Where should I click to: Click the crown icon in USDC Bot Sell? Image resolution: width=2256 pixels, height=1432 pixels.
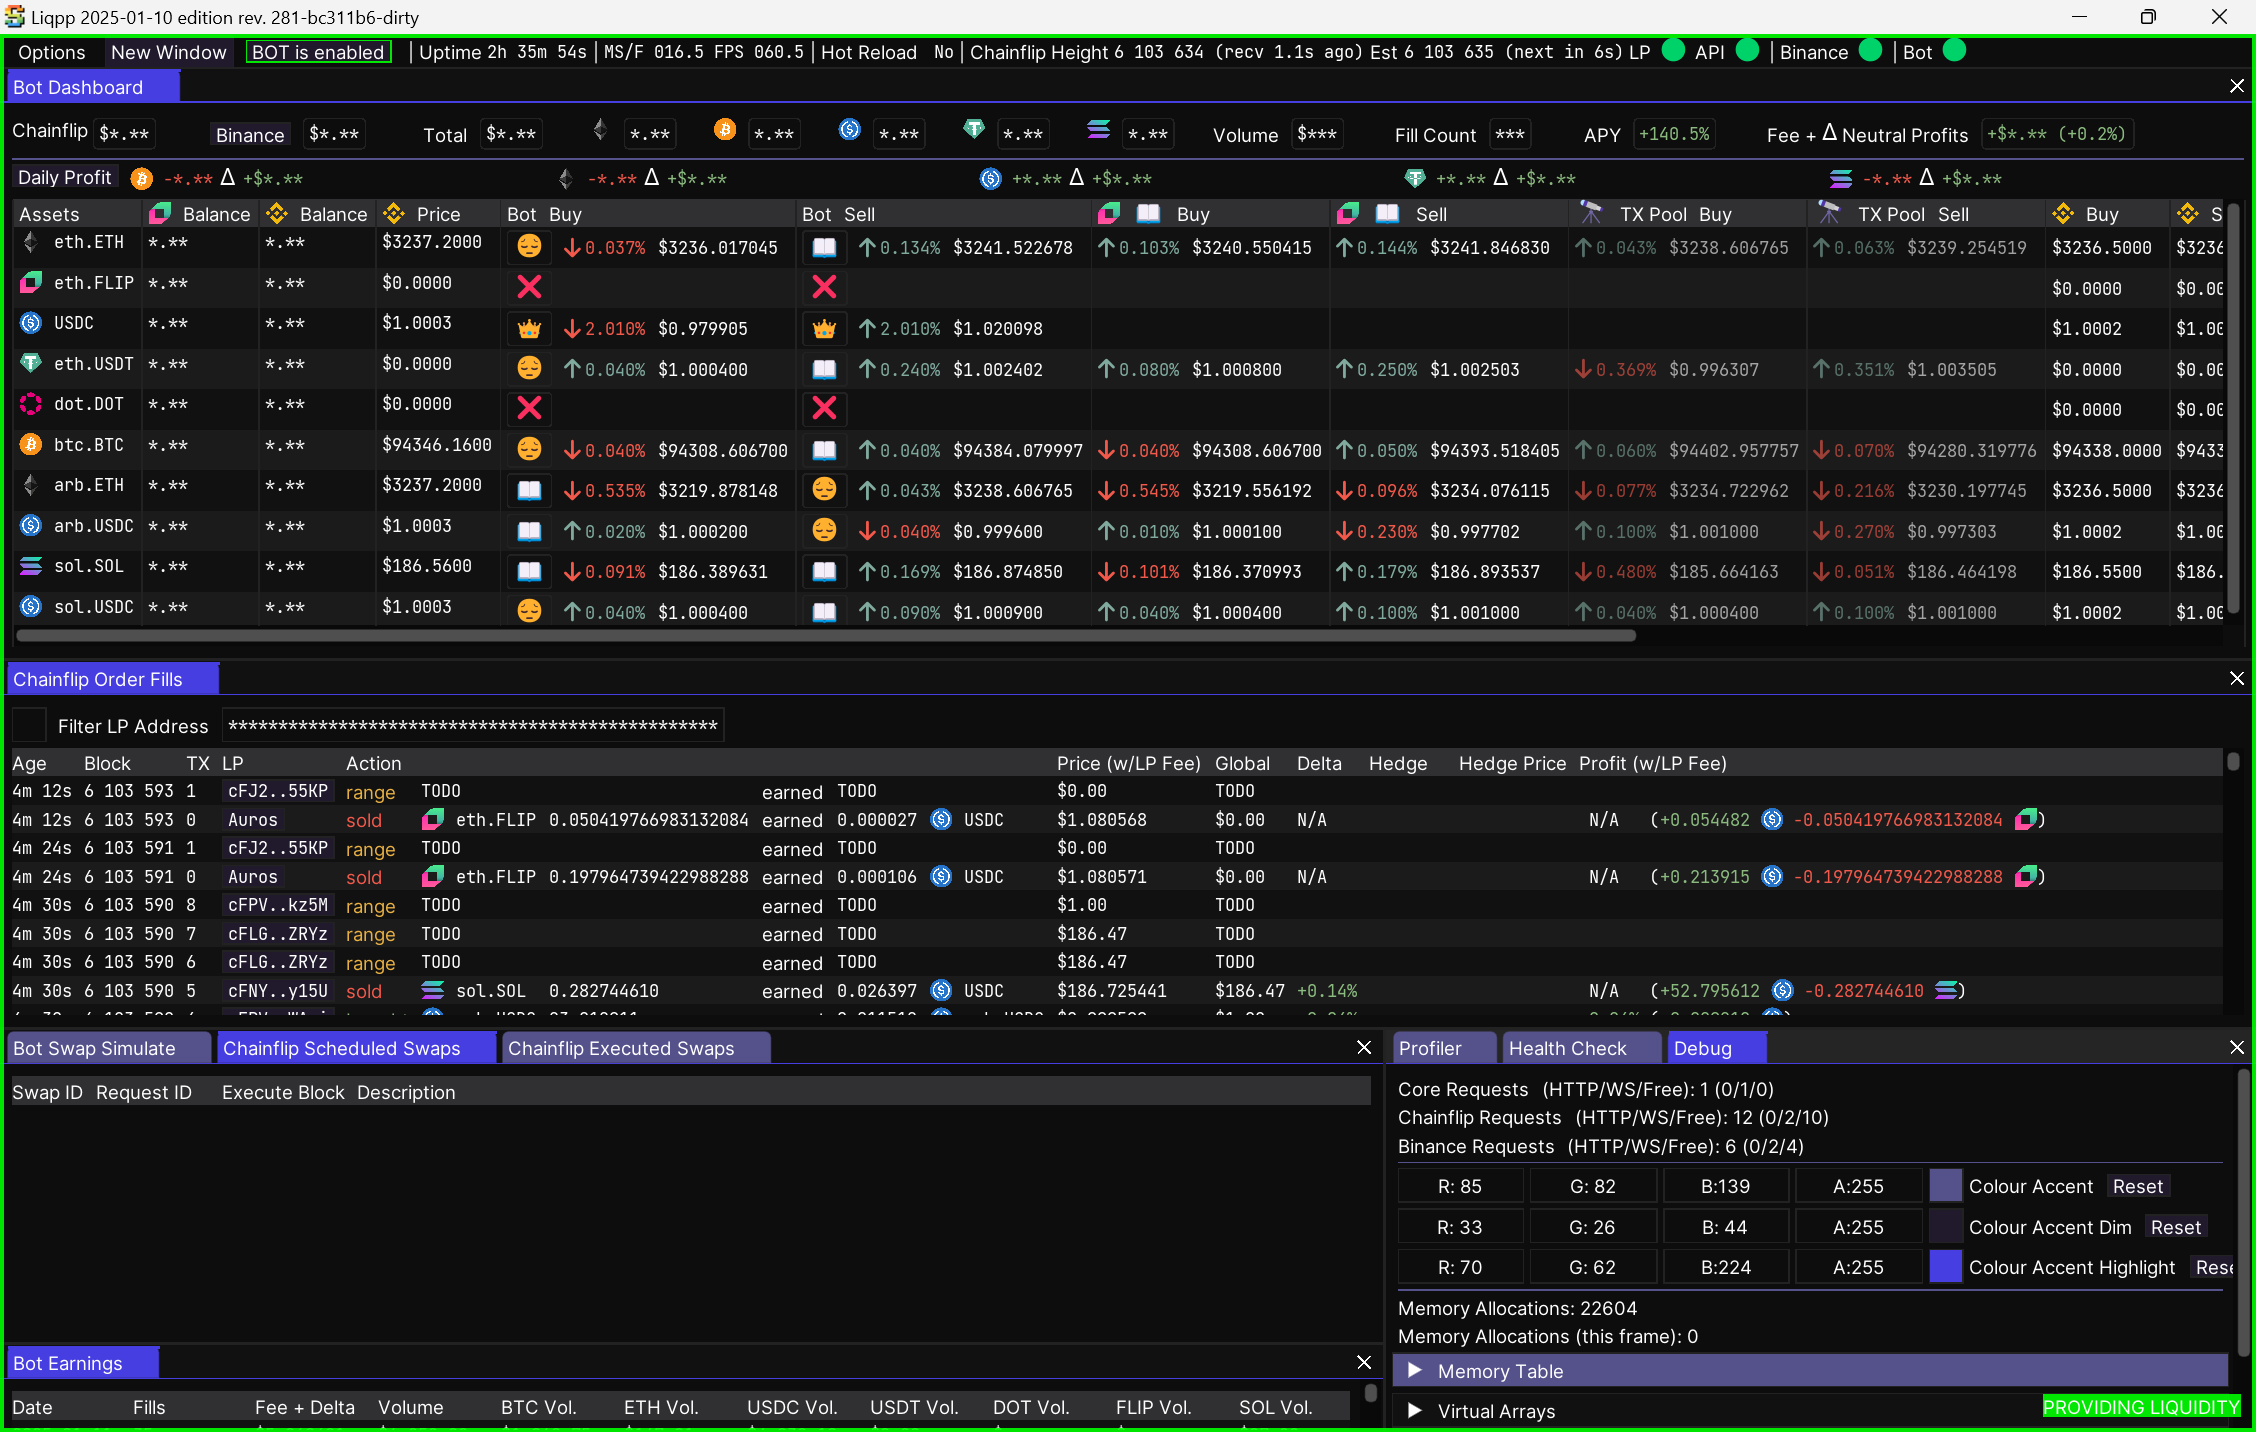[824, 328]
